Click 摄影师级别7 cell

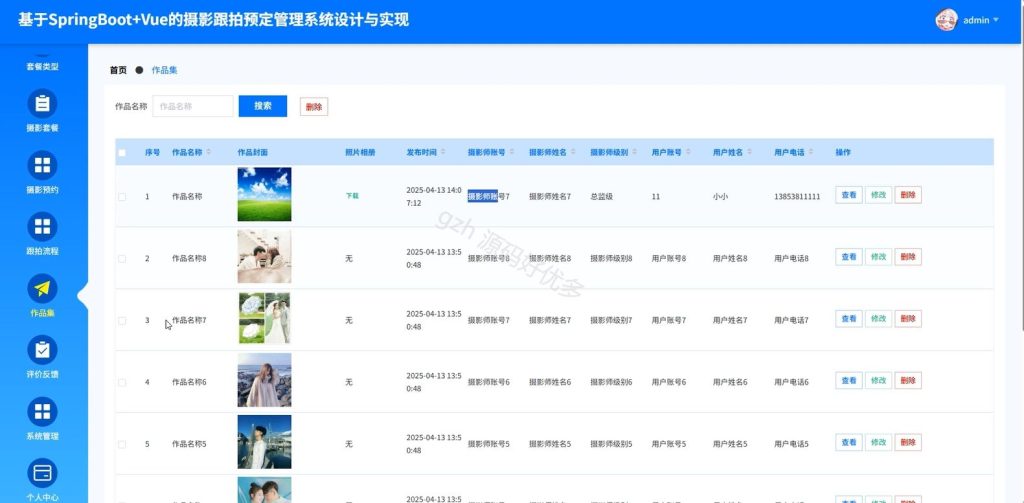611,321
